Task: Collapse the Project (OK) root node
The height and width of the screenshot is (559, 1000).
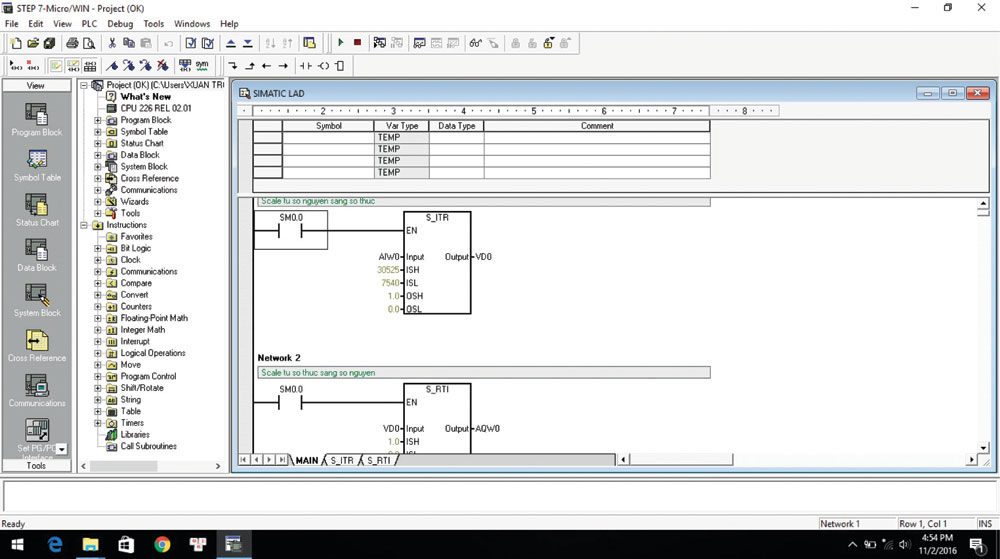Action: [x=84, y=85]
